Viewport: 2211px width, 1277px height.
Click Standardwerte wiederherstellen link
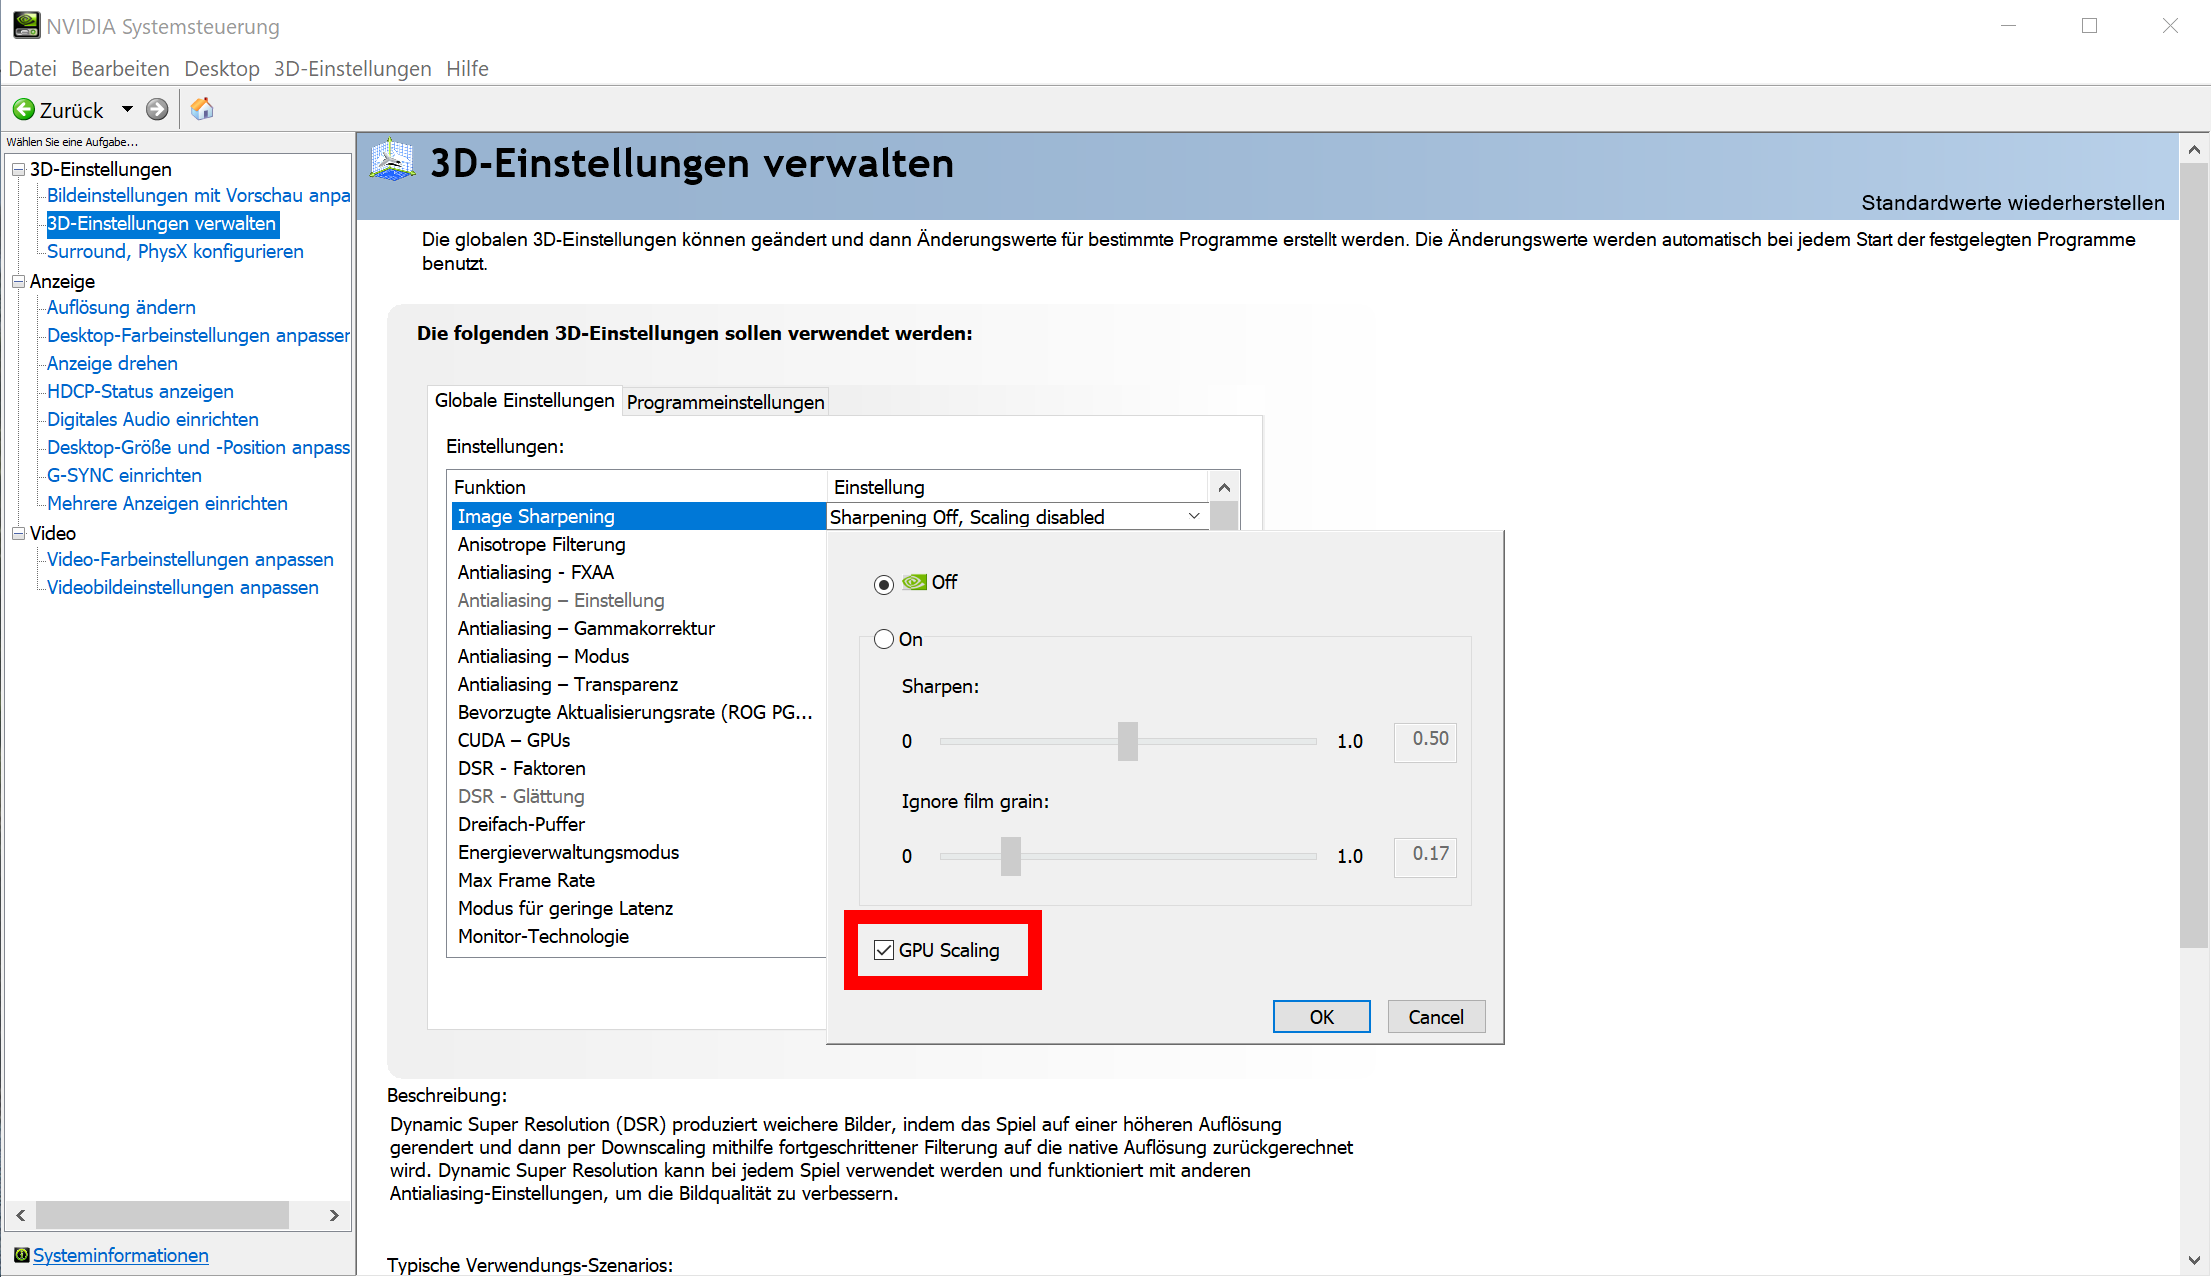[x=2012, y=203]
